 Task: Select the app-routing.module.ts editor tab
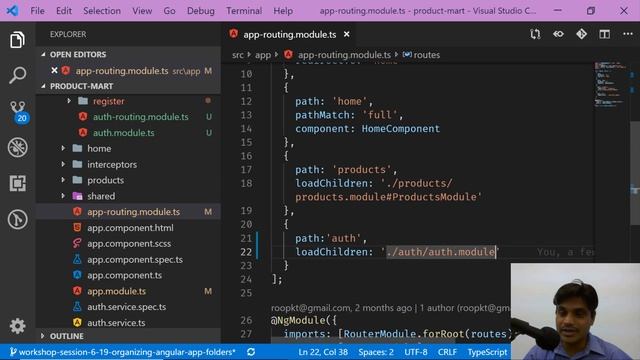pyautogui.click(x=289, y=34)
